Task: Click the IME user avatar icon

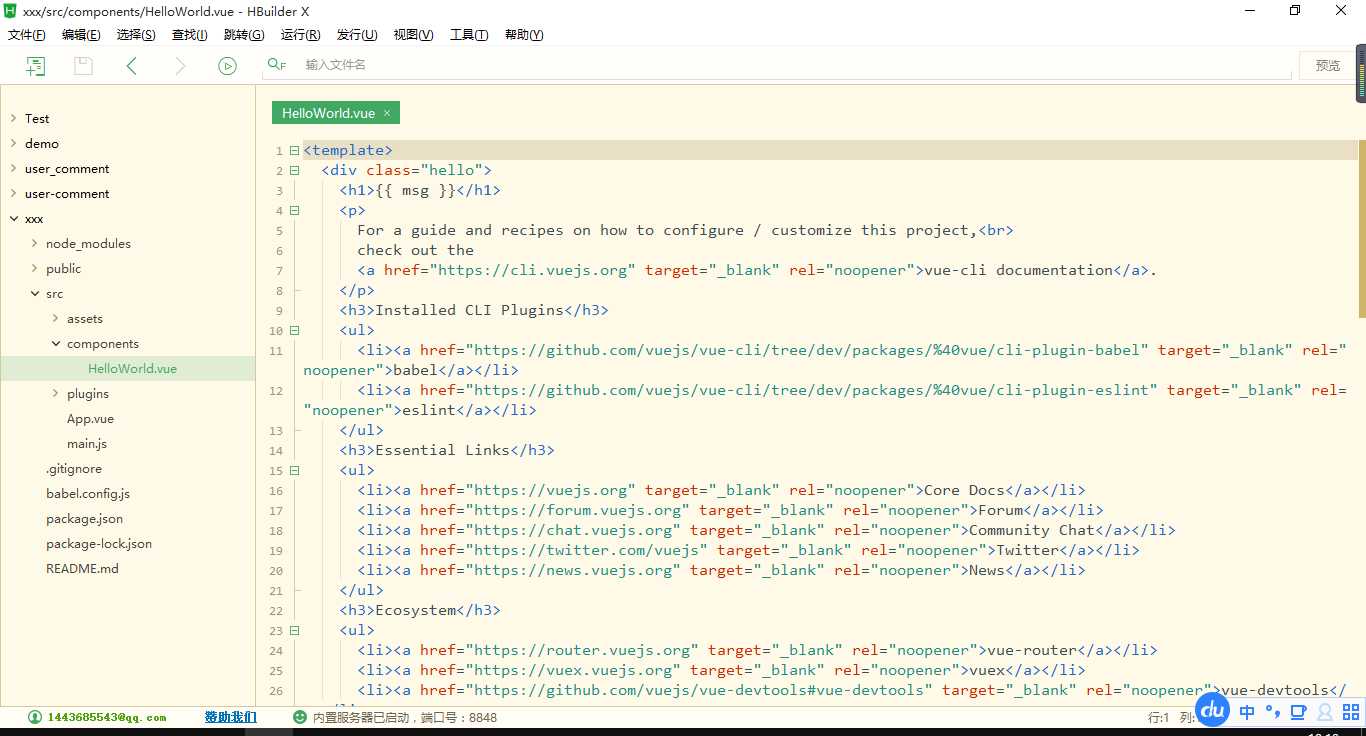Action: click(x=1325, y=712)
